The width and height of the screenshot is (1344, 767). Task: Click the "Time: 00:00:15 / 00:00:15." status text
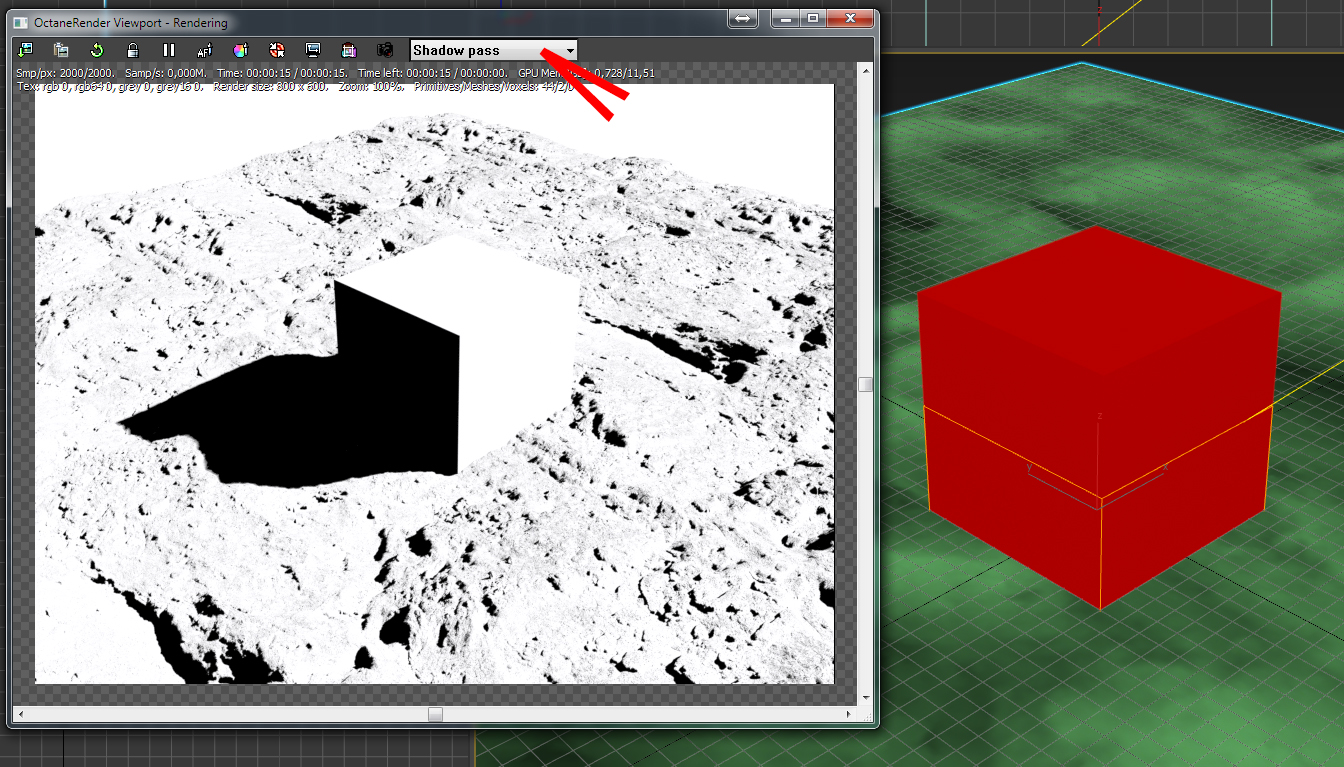coord(282,73)
